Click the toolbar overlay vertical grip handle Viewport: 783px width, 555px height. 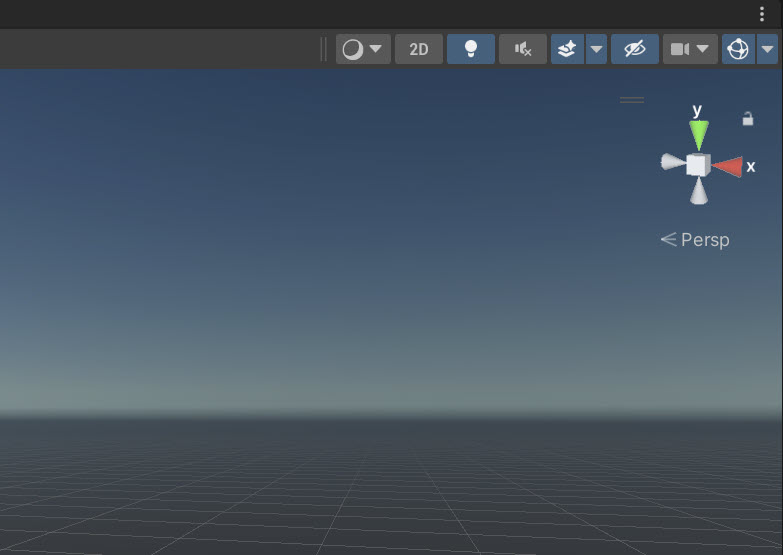(323, 49)
